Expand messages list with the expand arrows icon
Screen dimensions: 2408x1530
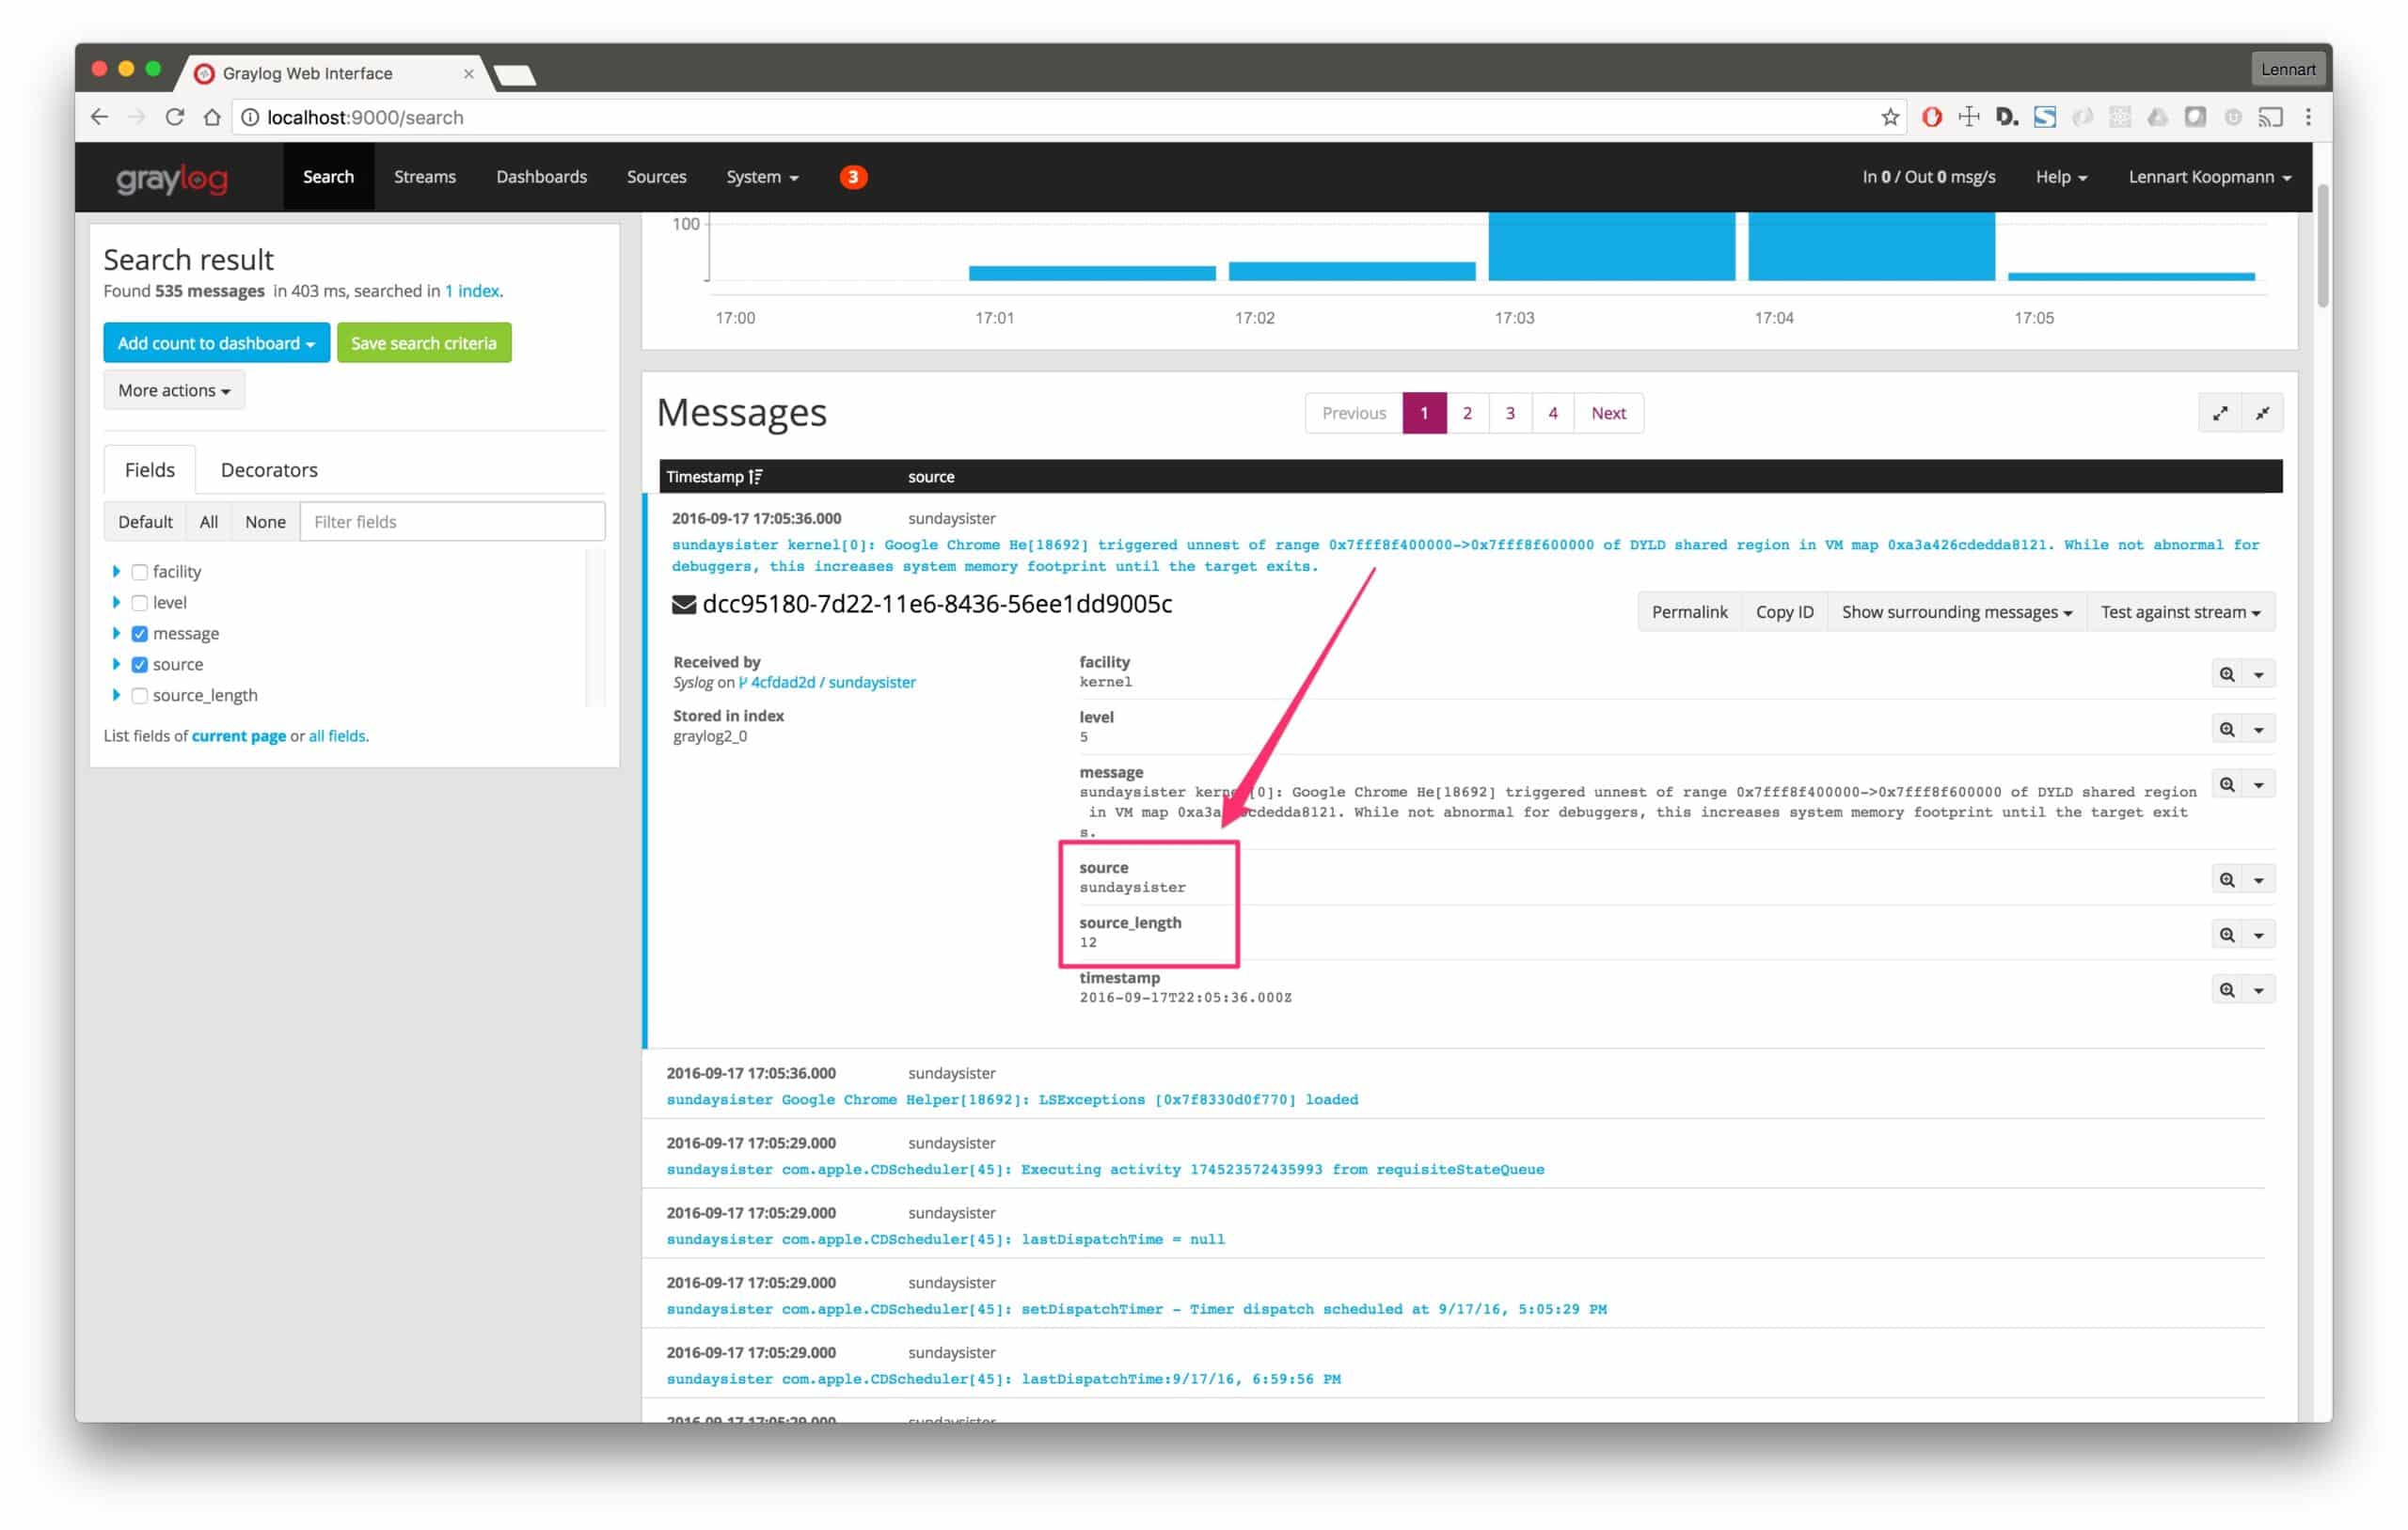pyautogui.click(x=2219, y=413)
